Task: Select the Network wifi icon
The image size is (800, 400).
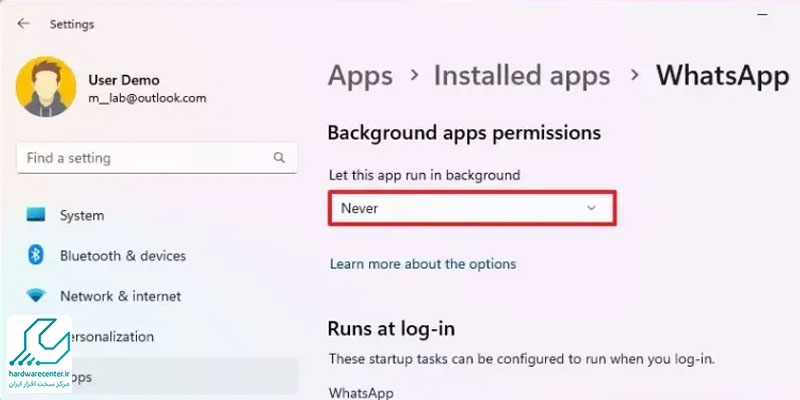Action: pos(36,296)
